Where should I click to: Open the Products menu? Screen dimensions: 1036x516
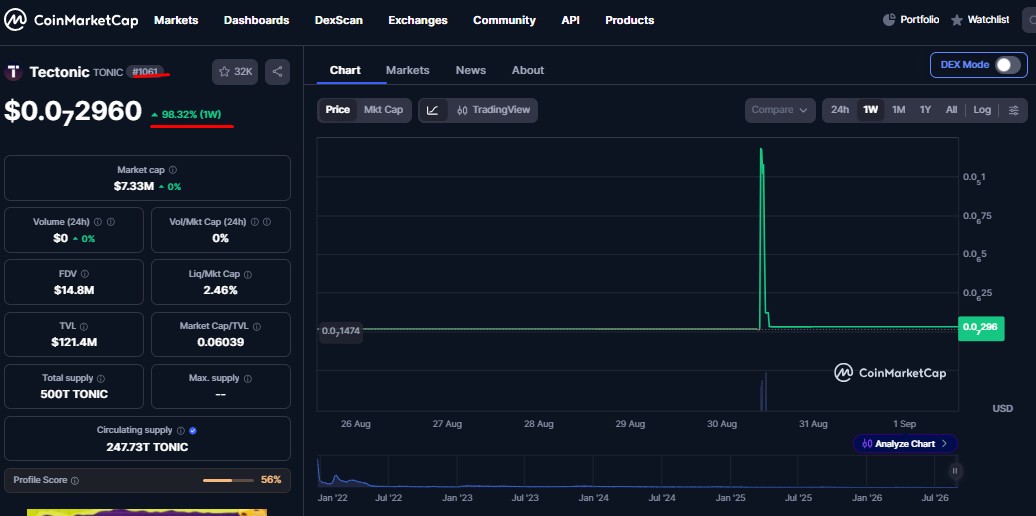(x=630, y=20)
